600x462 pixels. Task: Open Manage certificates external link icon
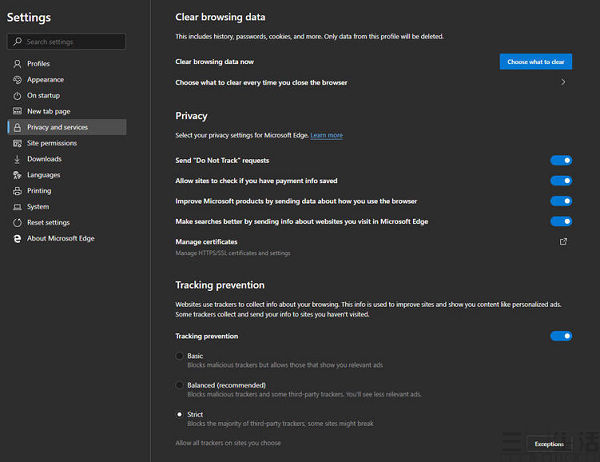pos(563,242)
